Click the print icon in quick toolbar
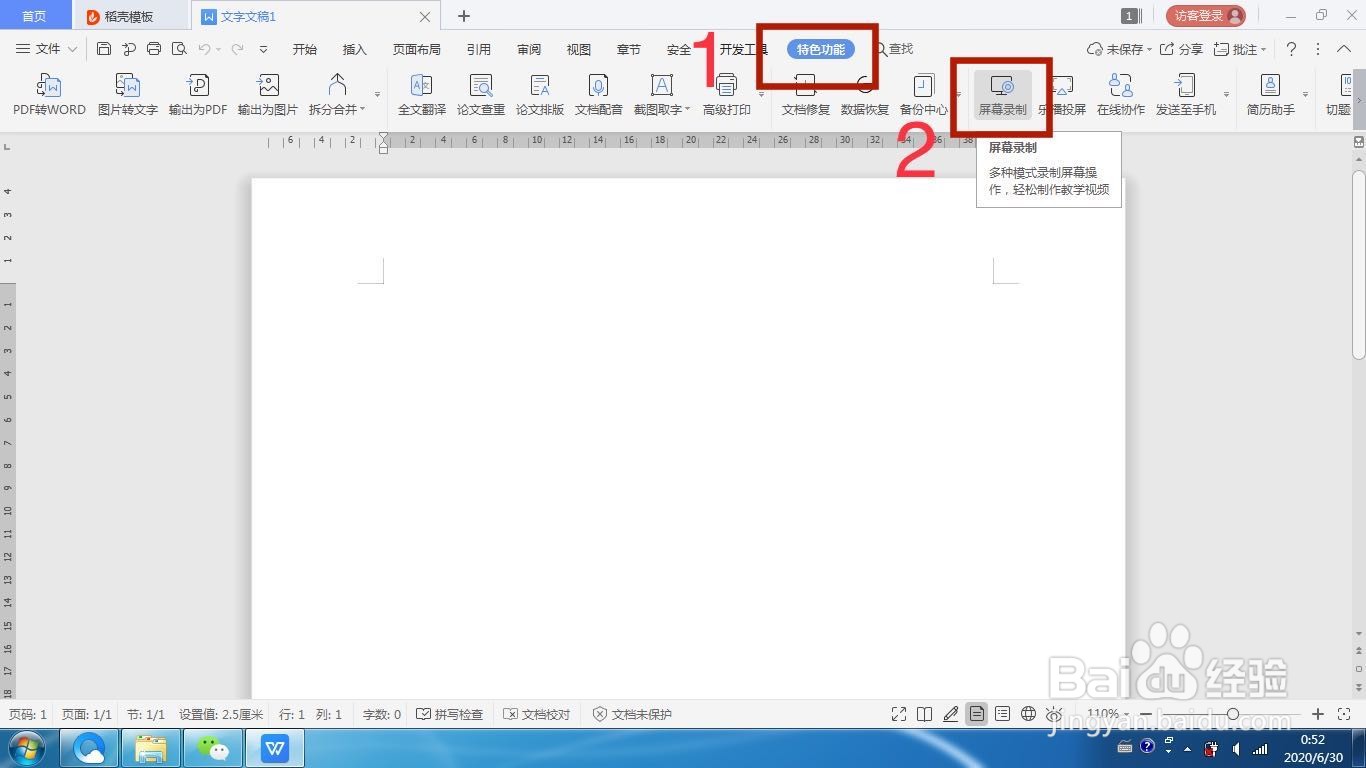 pos(154,49)
